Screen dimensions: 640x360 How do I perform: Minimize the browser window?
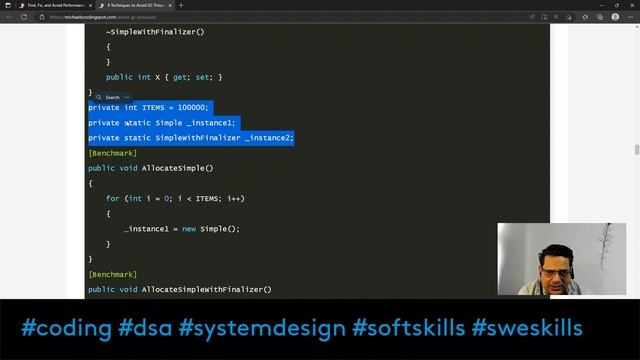(602, 5)
